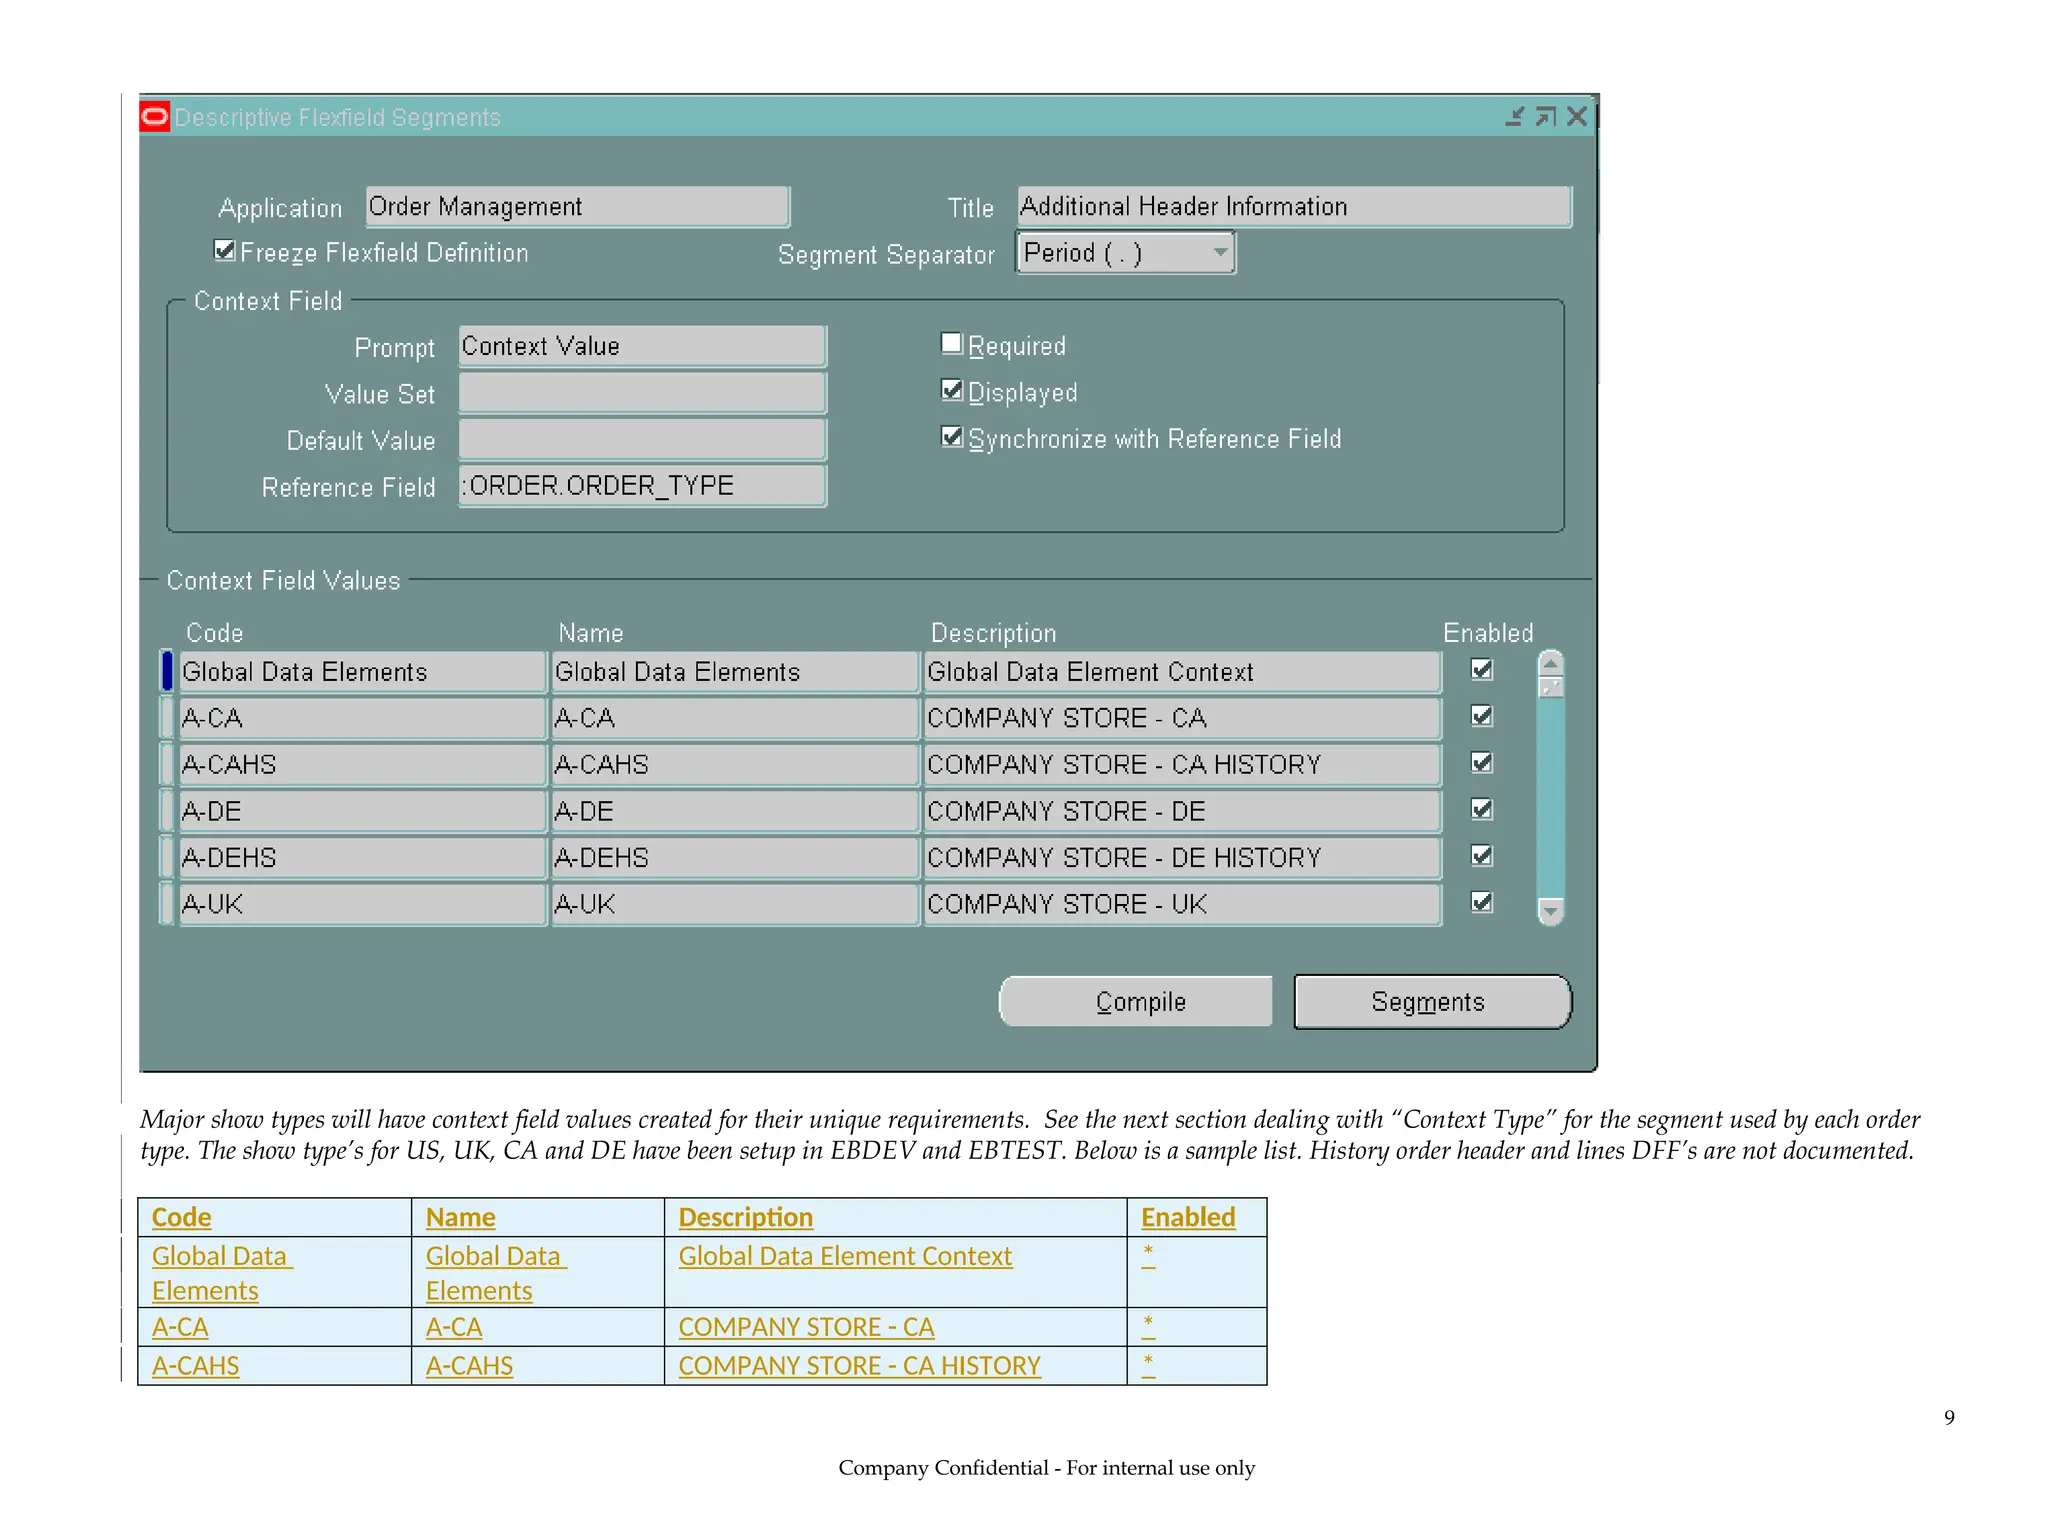The height and width of the screenshot is (1536, 2048).
Task: Click the Application field Order Management
Action: point(577,207)
